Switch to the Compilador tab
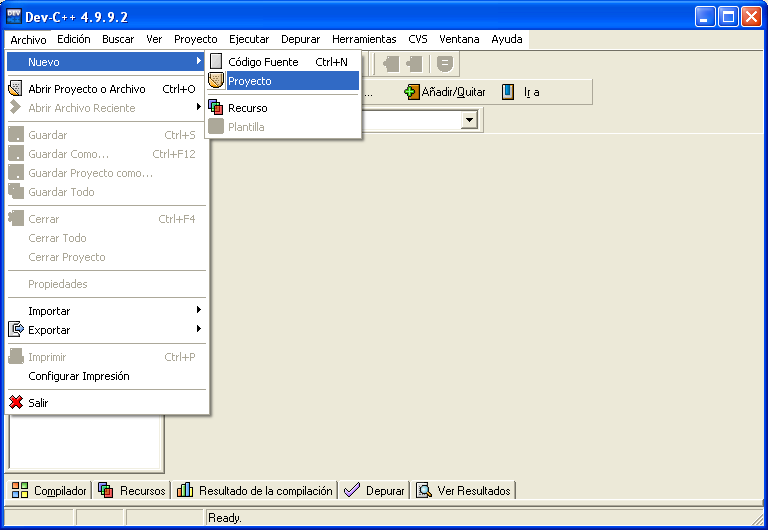The width and height of the screenshot is (768, 530). tap(48, 490)
